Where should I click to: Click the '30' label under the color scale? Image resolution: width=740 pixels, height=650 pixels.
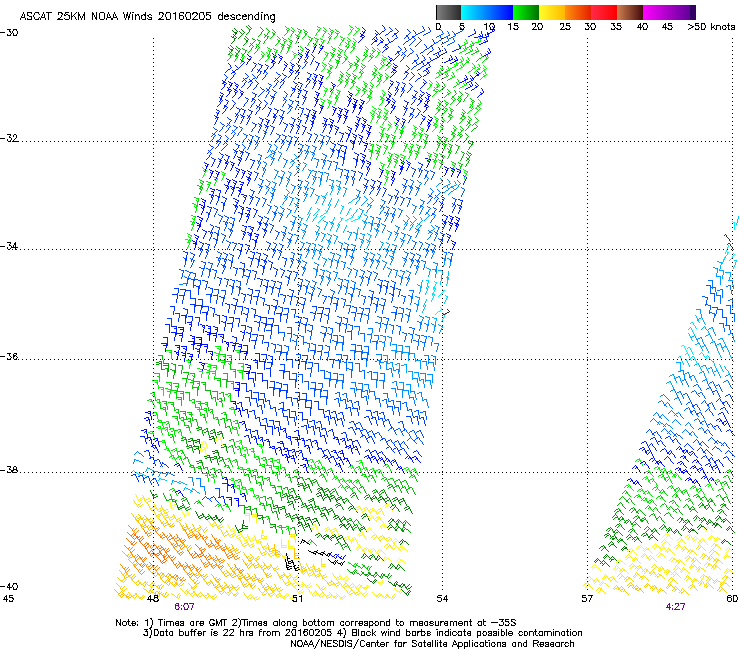pyautogui.click(x=590, y=27)
